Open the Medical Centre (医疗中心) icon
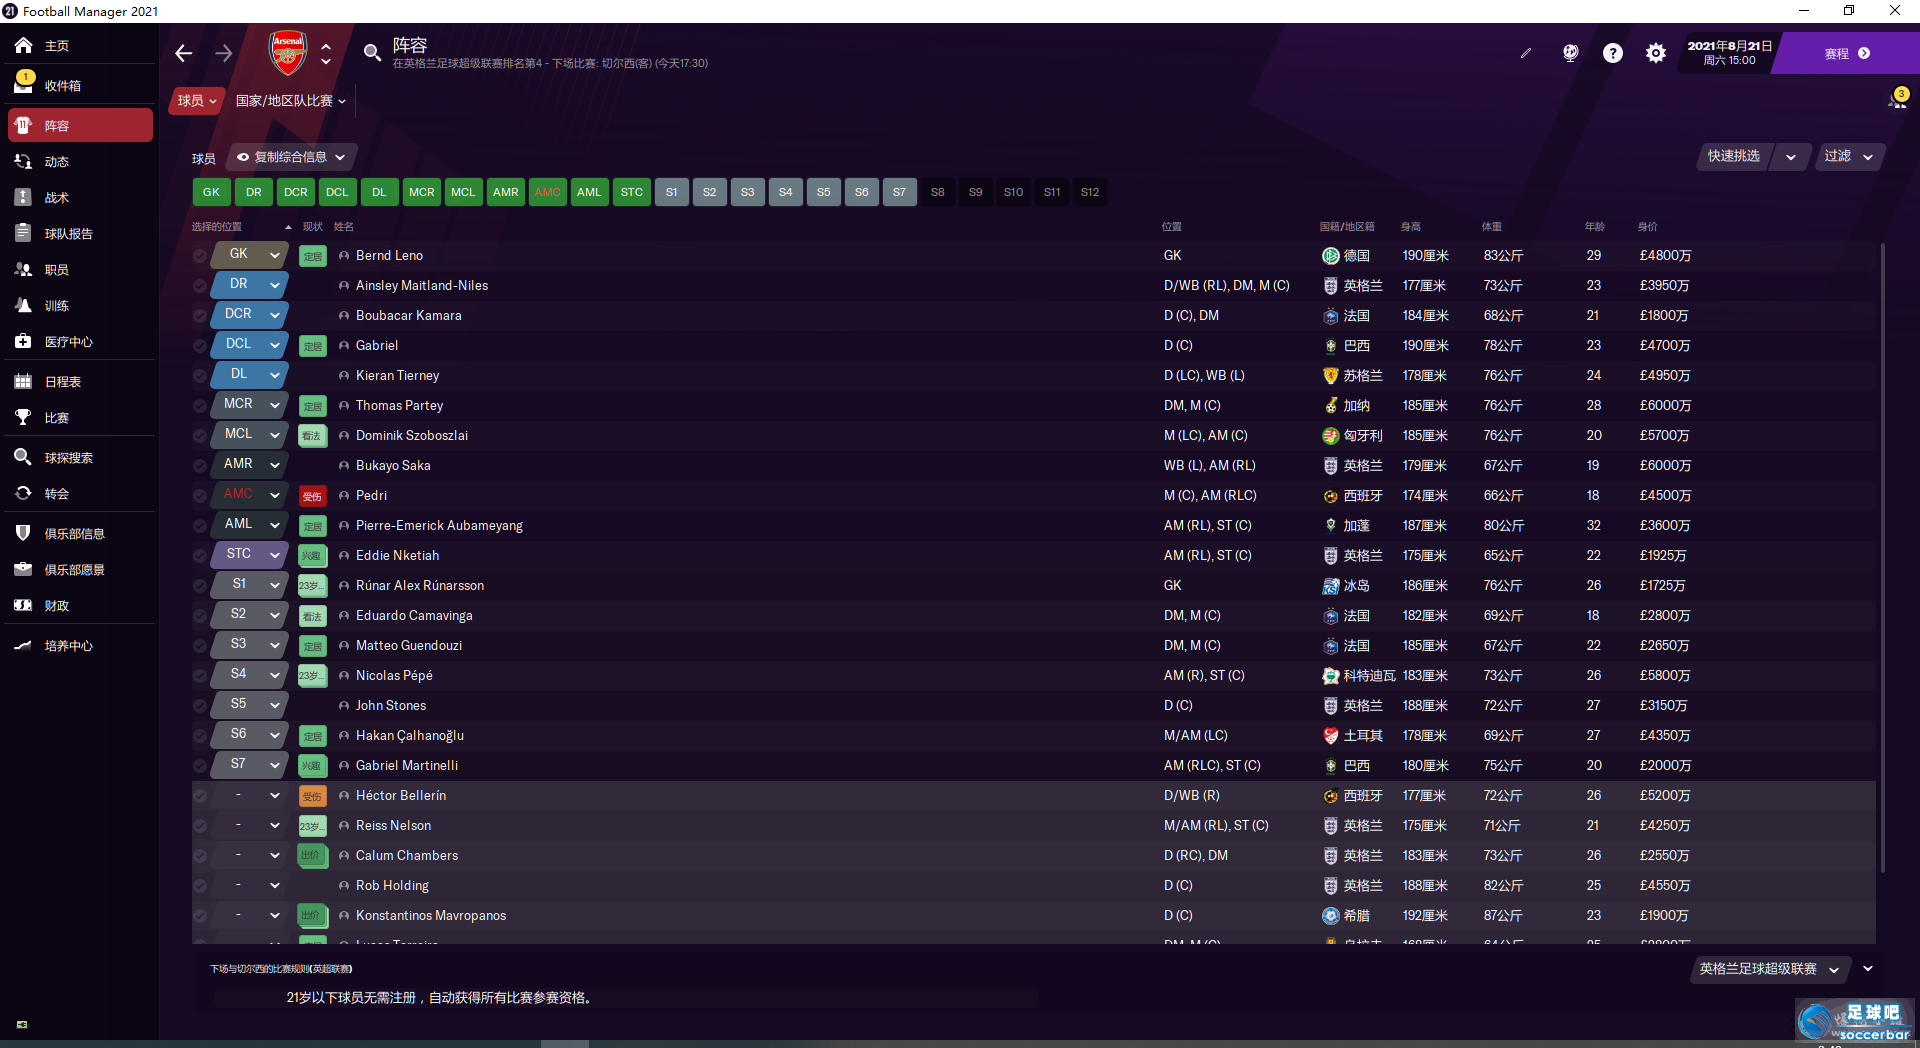Viewport: 1920px width, 1048px height. 23,341
